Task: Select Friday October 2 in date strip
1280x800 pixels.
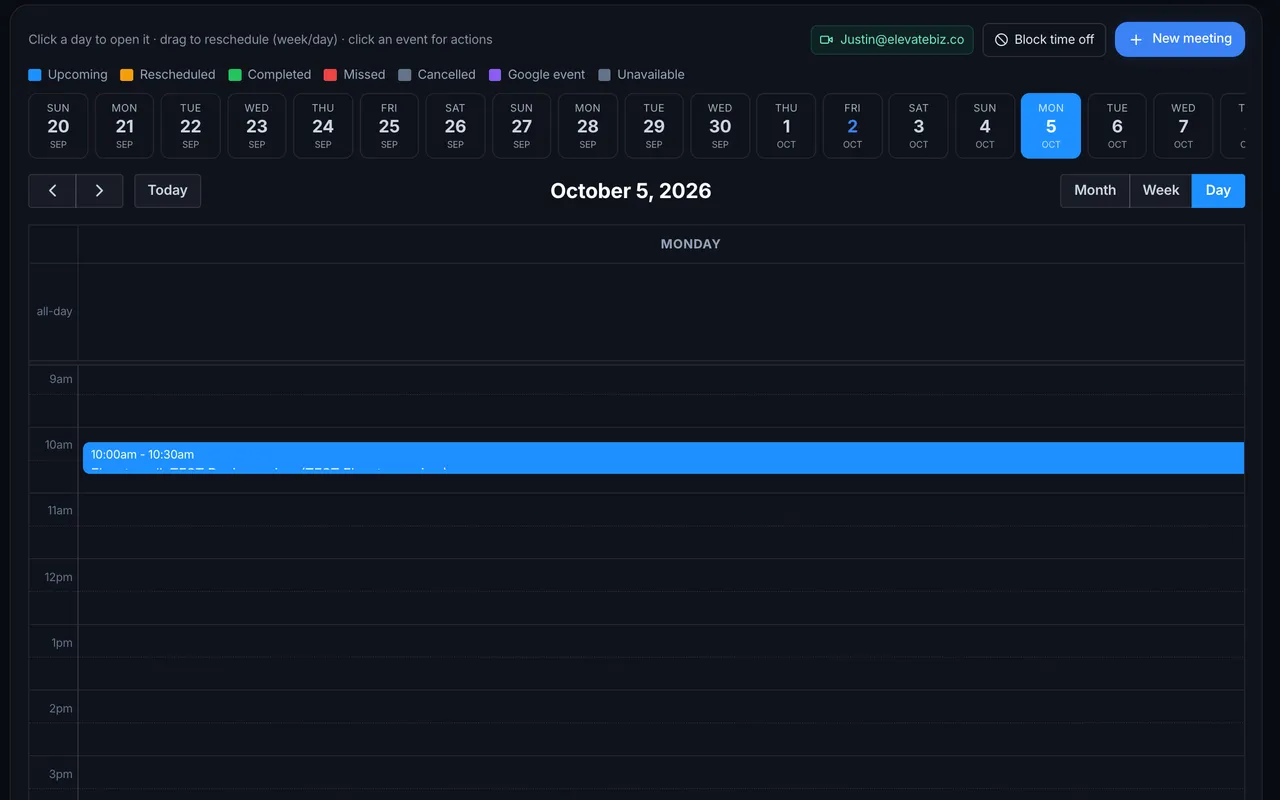Action: coord(852,126)
